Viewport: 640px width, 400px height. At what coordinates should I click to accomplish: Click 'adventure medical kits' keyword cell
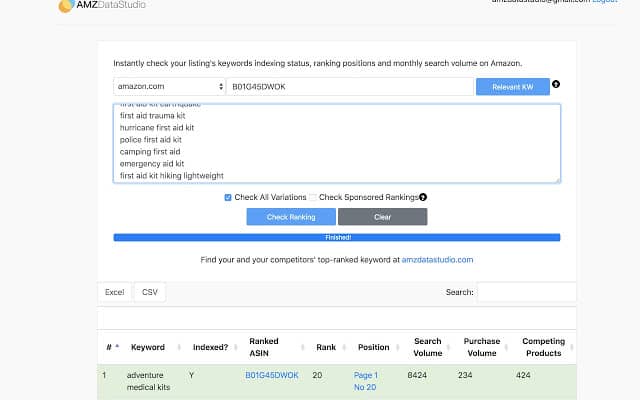coord(149,381)
